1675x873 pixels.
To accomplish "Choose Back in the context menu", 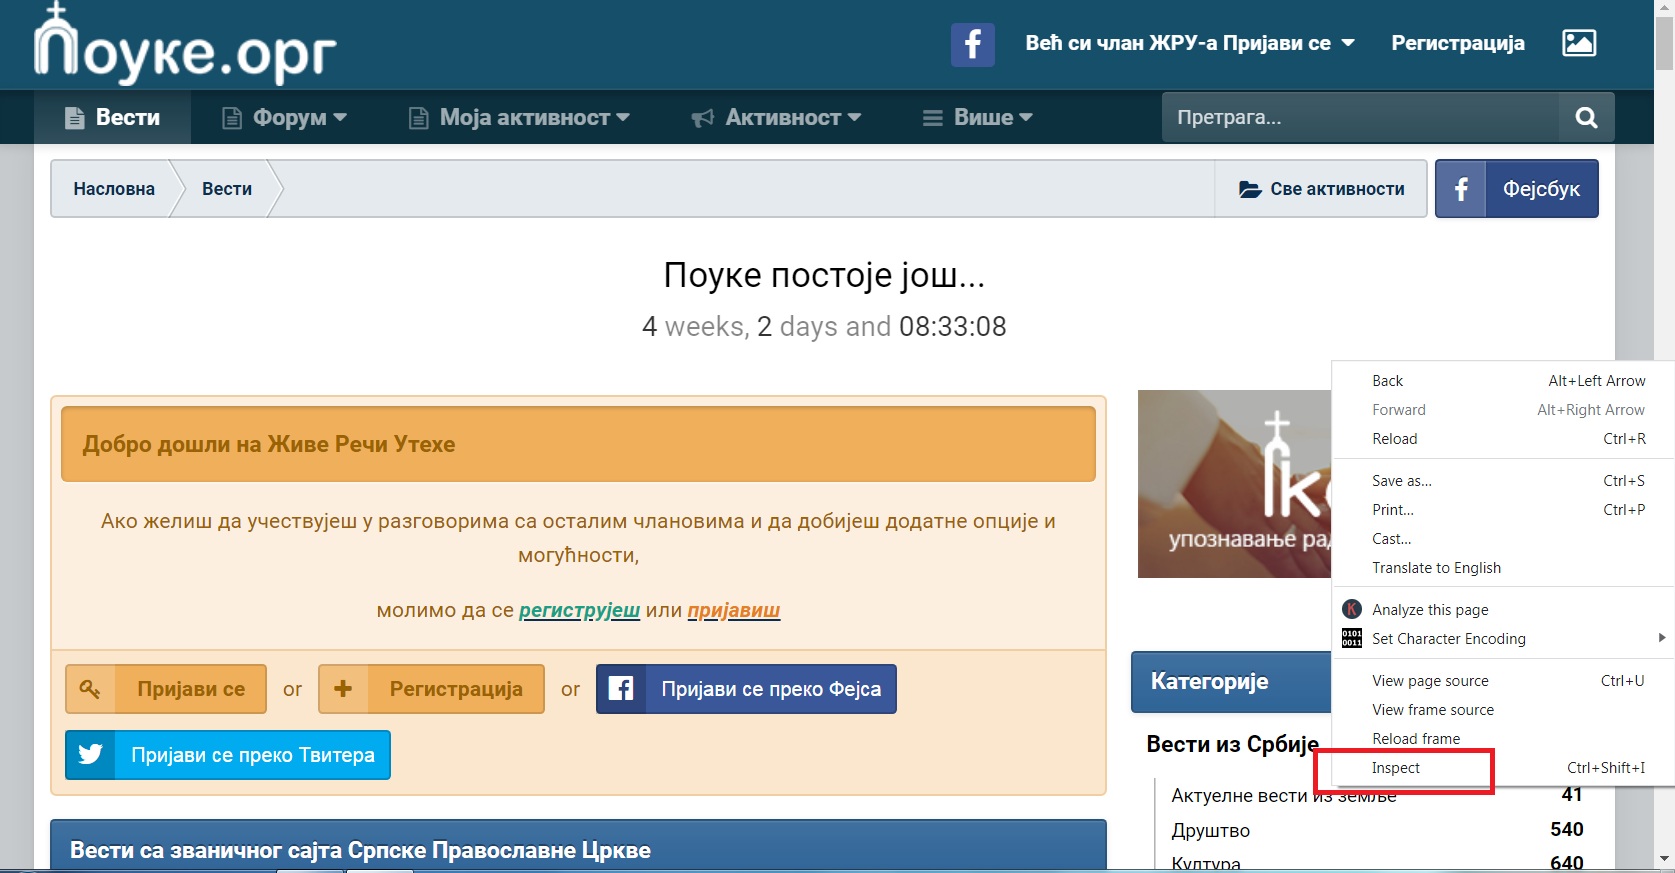I will tap(1504, 381).
